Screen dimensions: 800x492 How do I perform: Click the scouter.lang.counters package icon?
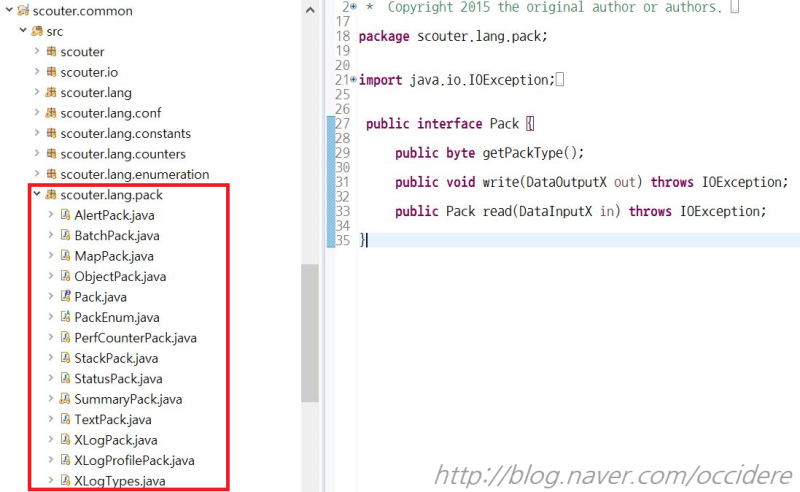51,153
